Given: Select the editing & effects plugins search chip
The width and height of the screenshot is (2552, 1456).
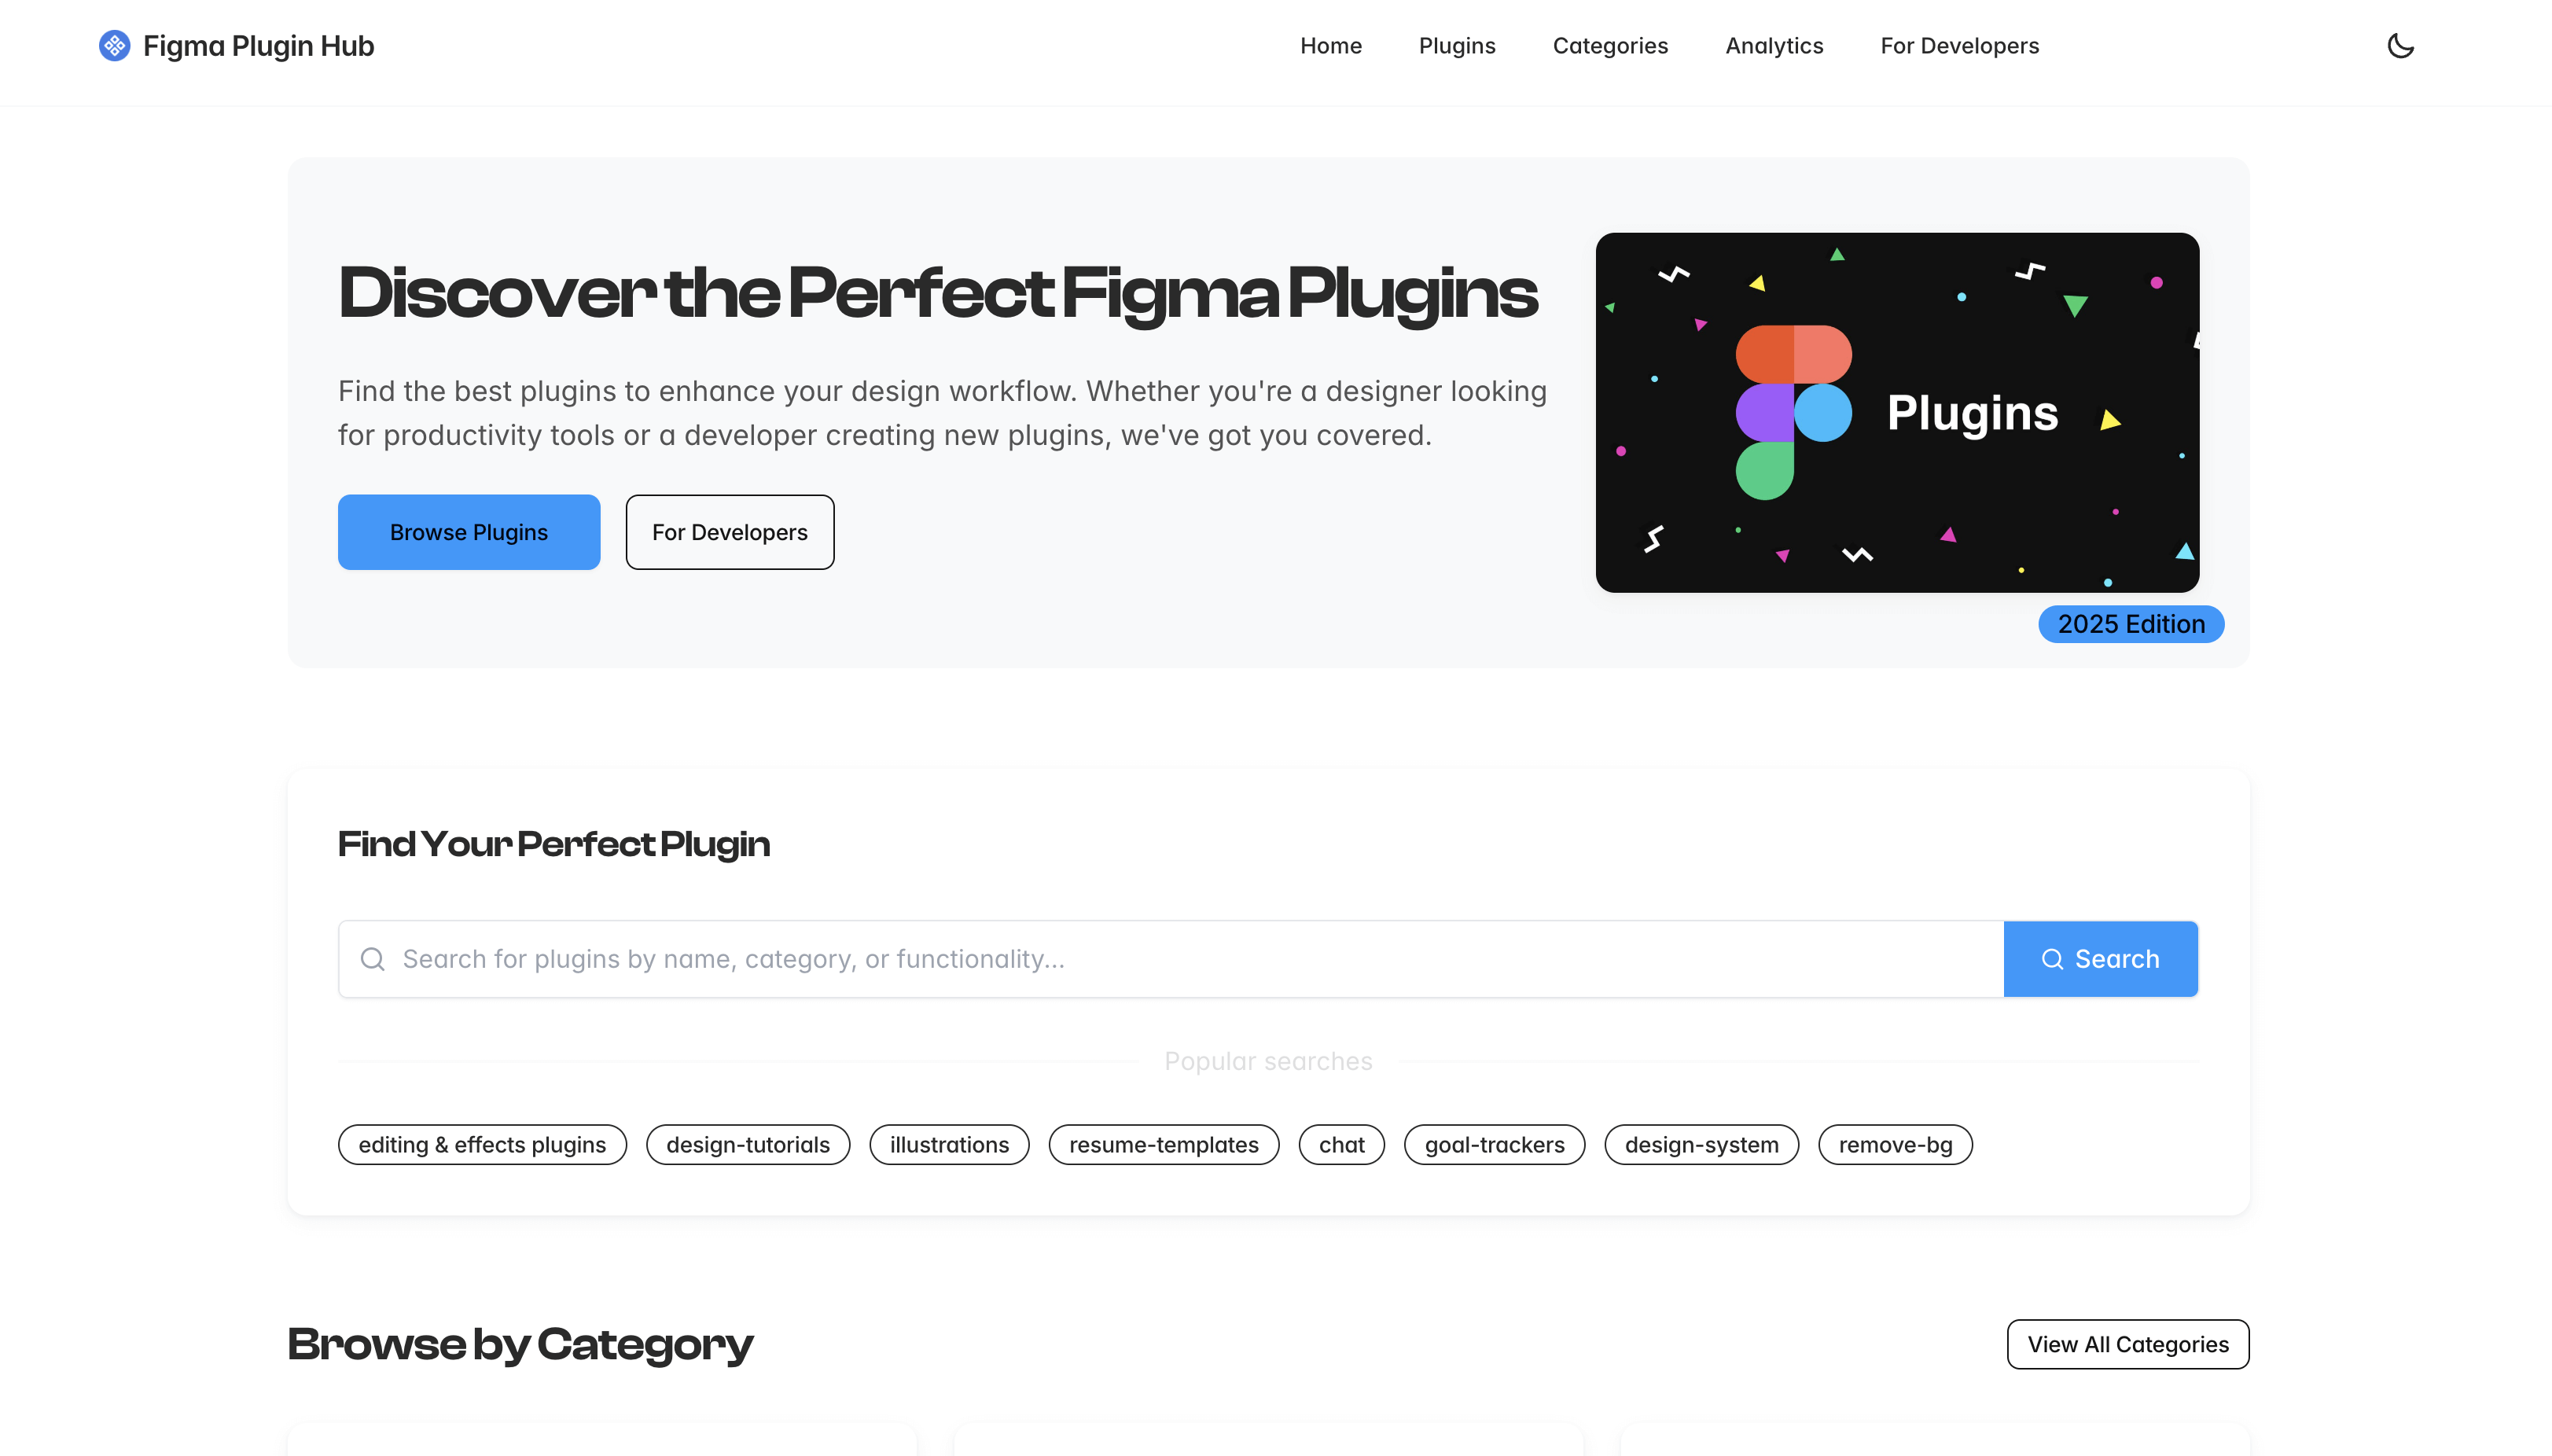Looking at the screenshot, I should point(483,1144).
